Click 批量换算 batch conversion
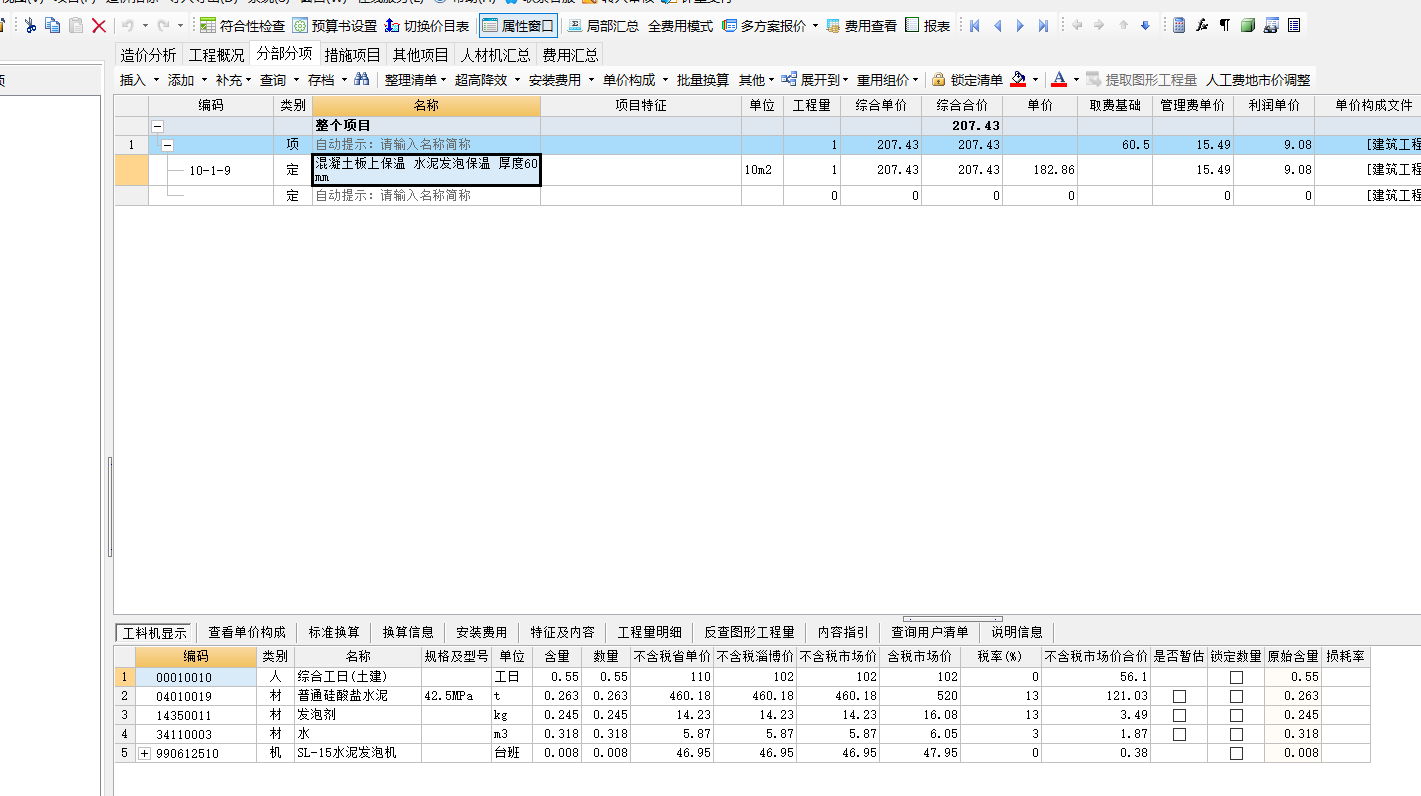1421x796 pixels. [x=703, y=79]
